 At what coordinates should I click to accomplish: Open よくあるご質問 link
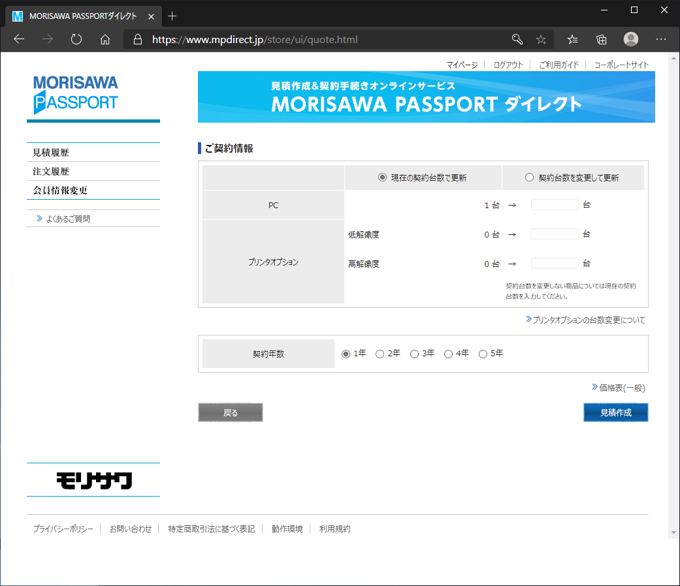[68, 219]
